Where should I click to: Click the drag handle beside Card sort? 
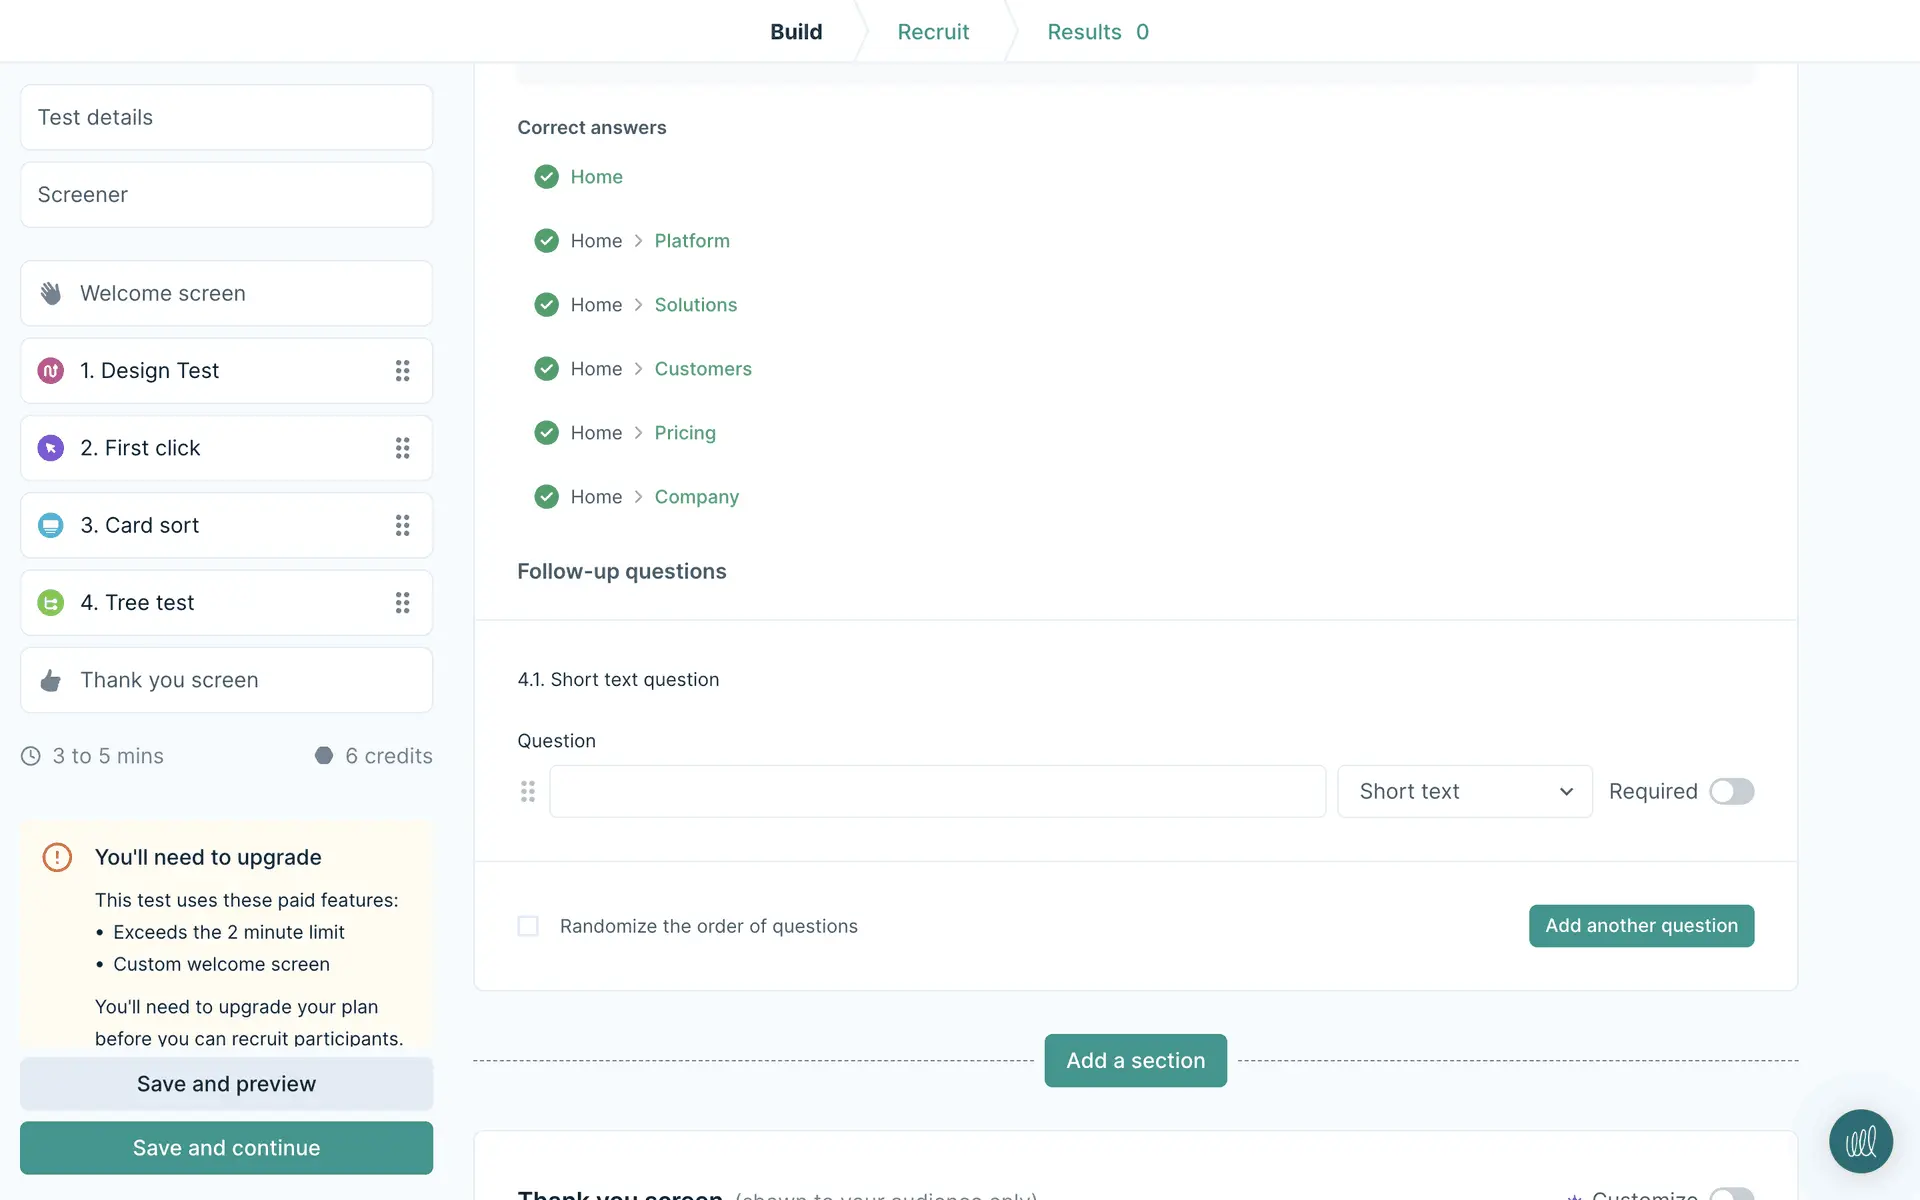[x=402, y=525]
